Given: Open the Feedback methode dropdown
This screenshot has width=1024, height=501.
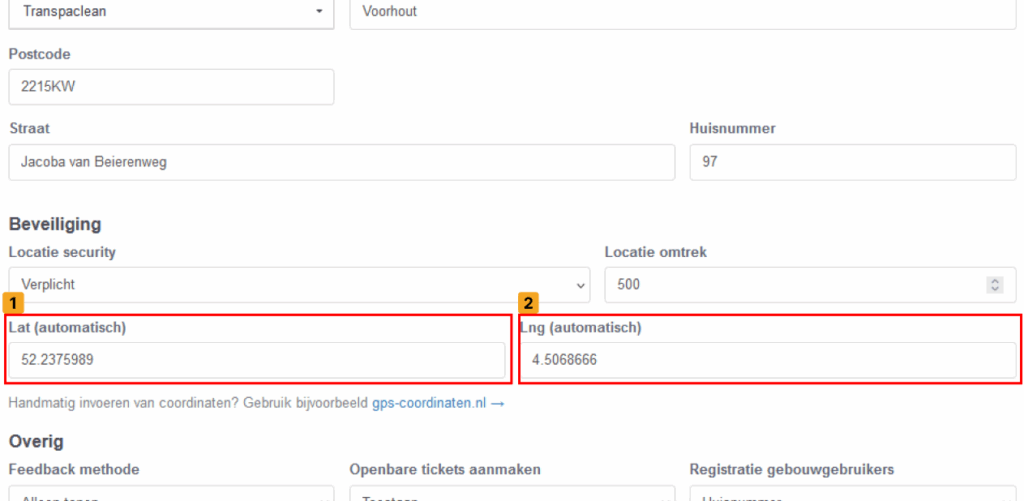Looking at the screenshot, I should 171,495.
